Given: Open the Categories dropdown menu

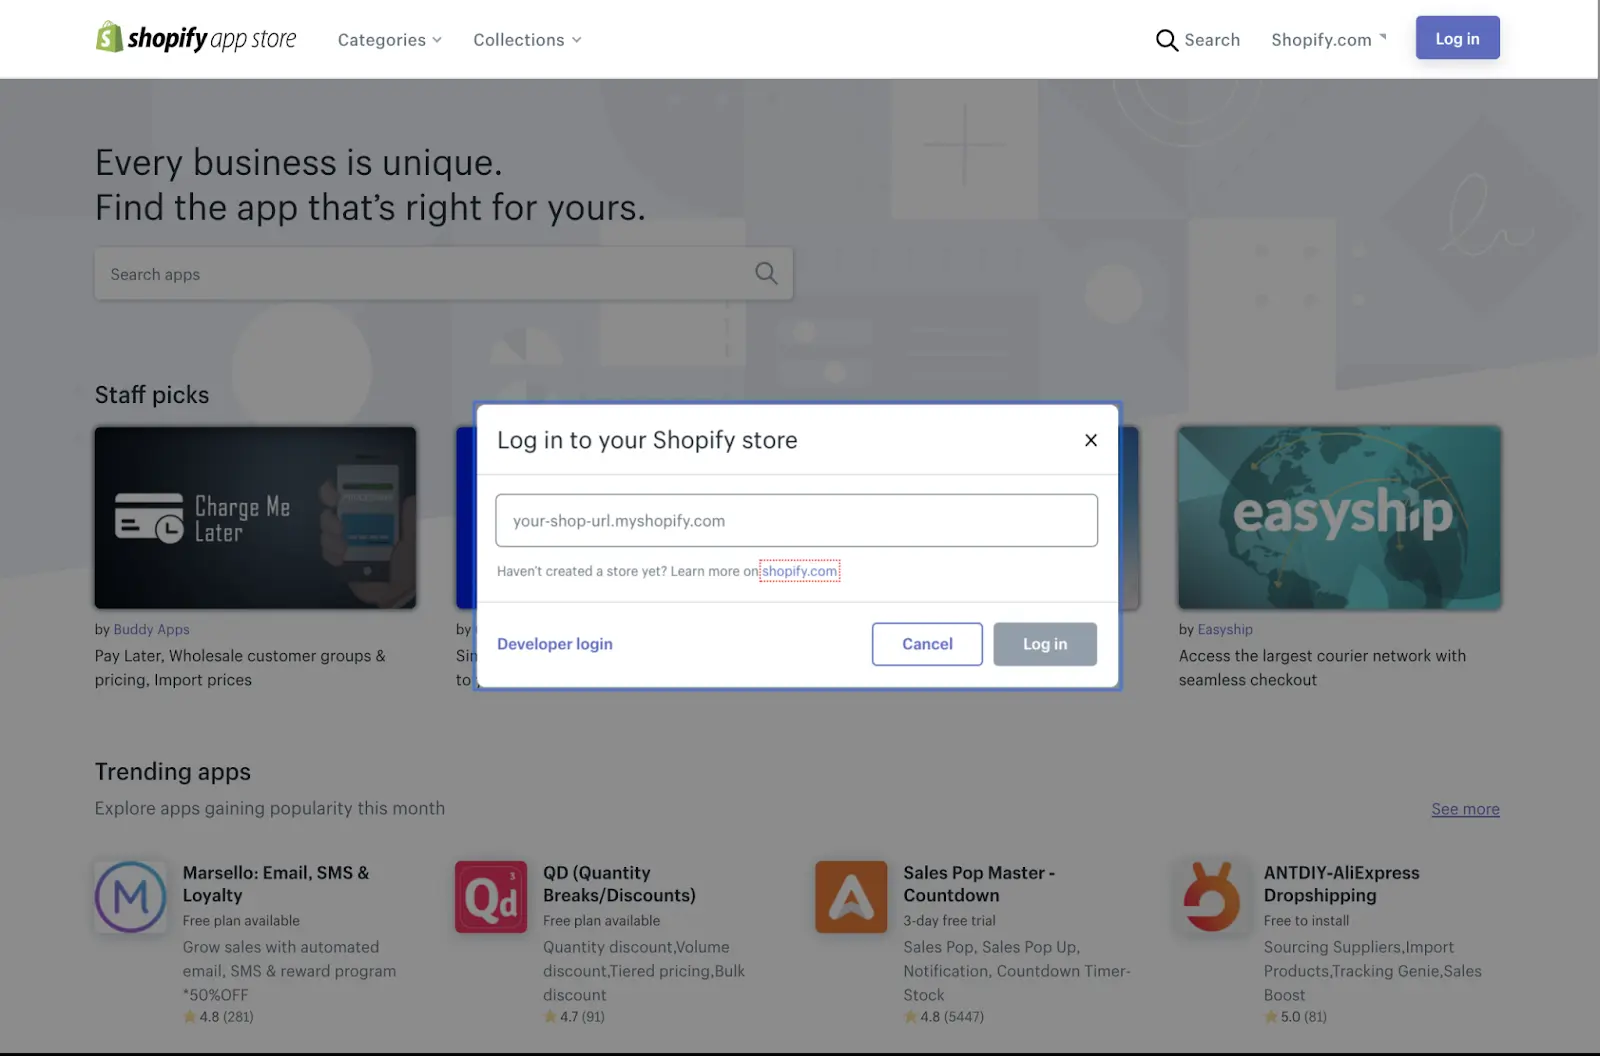Looking at the screenshot, I should click(389, 40).
